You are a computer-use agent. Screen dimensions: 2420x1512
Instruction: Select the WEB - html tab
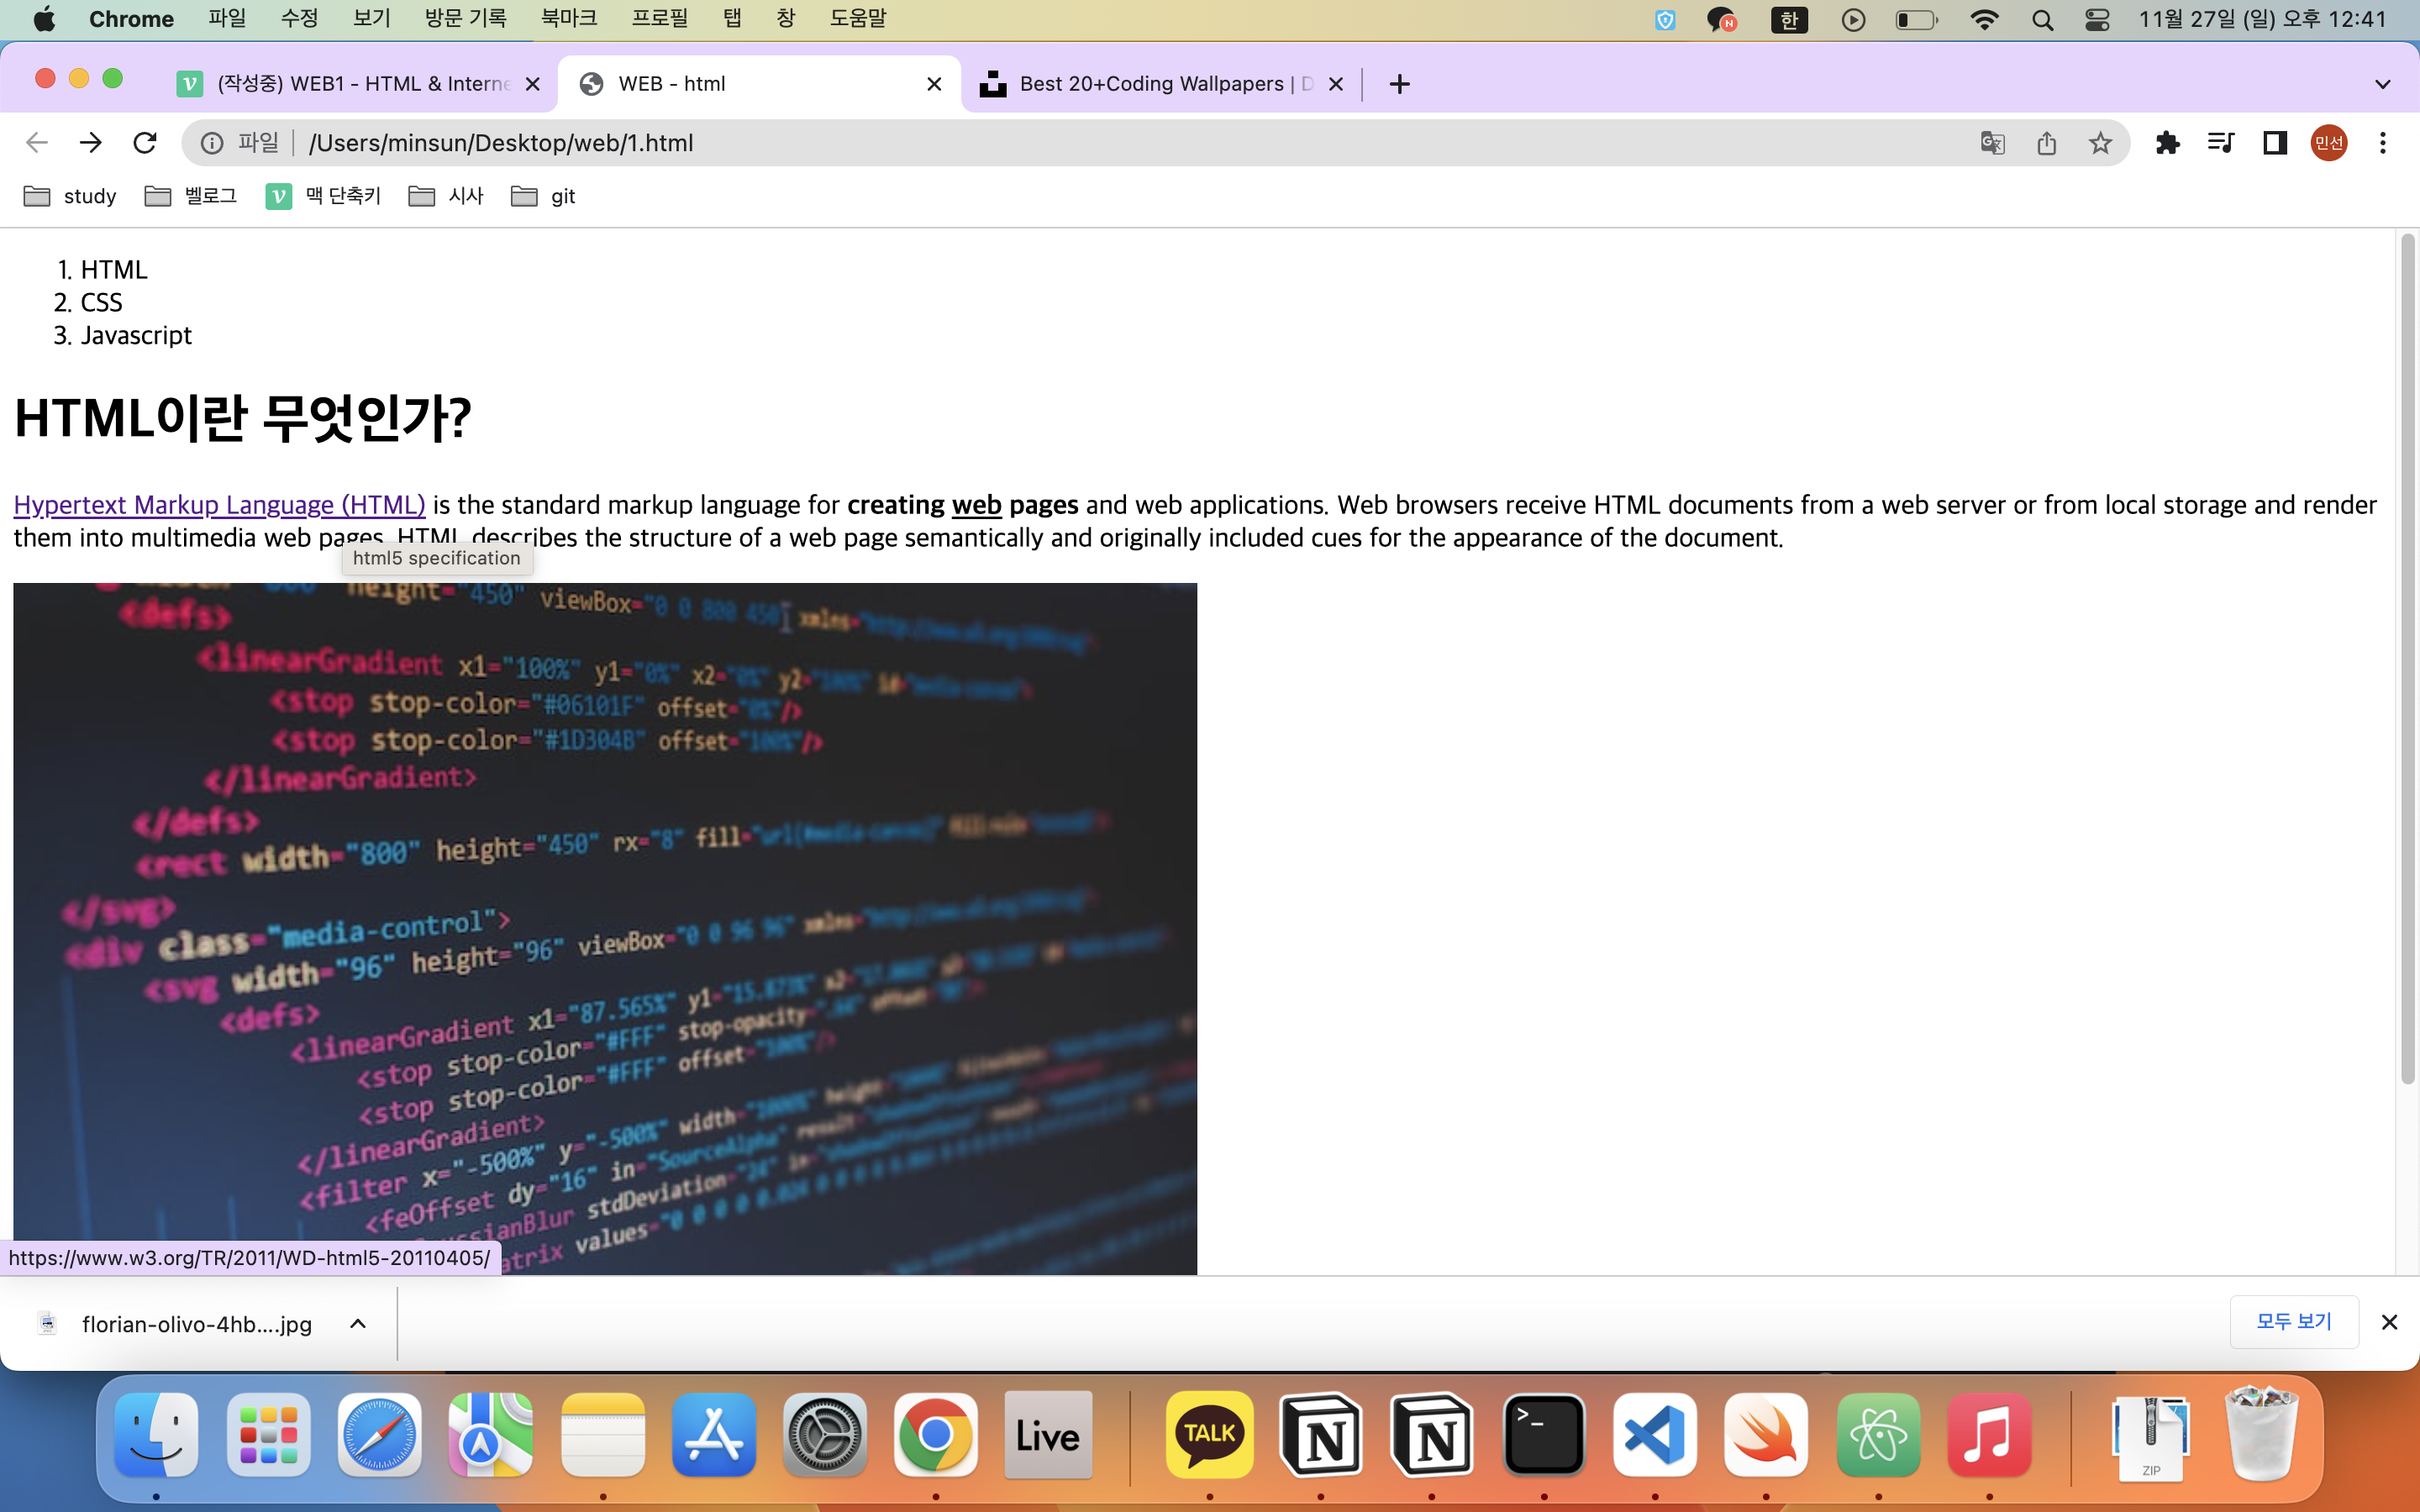[x=758, y=84]
